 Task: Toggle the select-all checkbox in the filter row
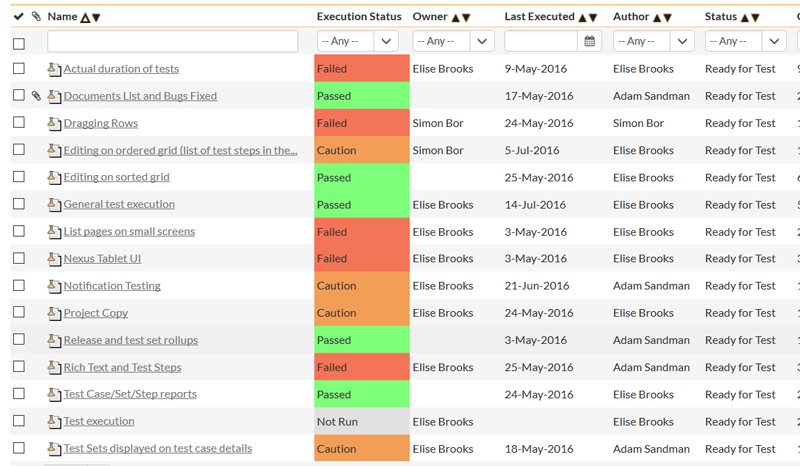click(19, 43)
